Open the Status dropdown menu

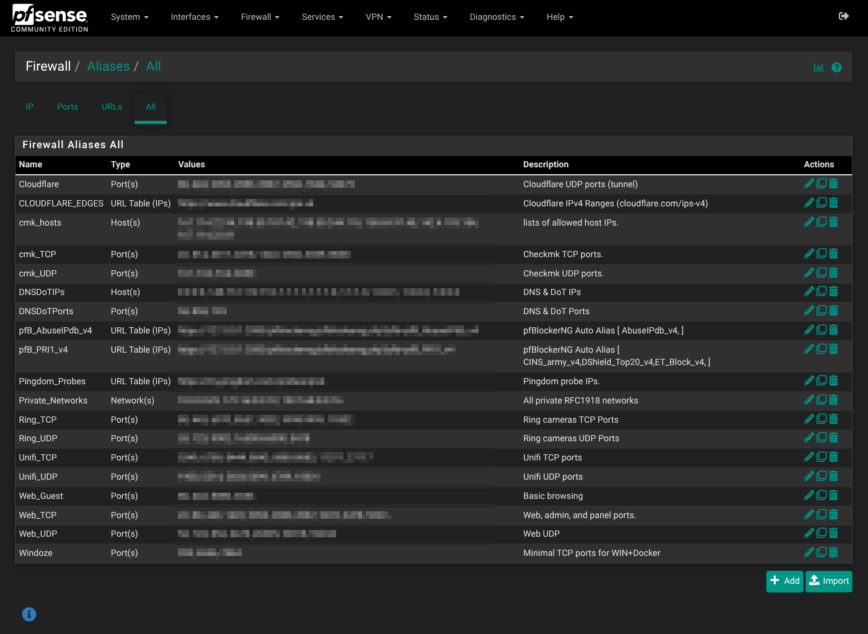click(430, 17)
